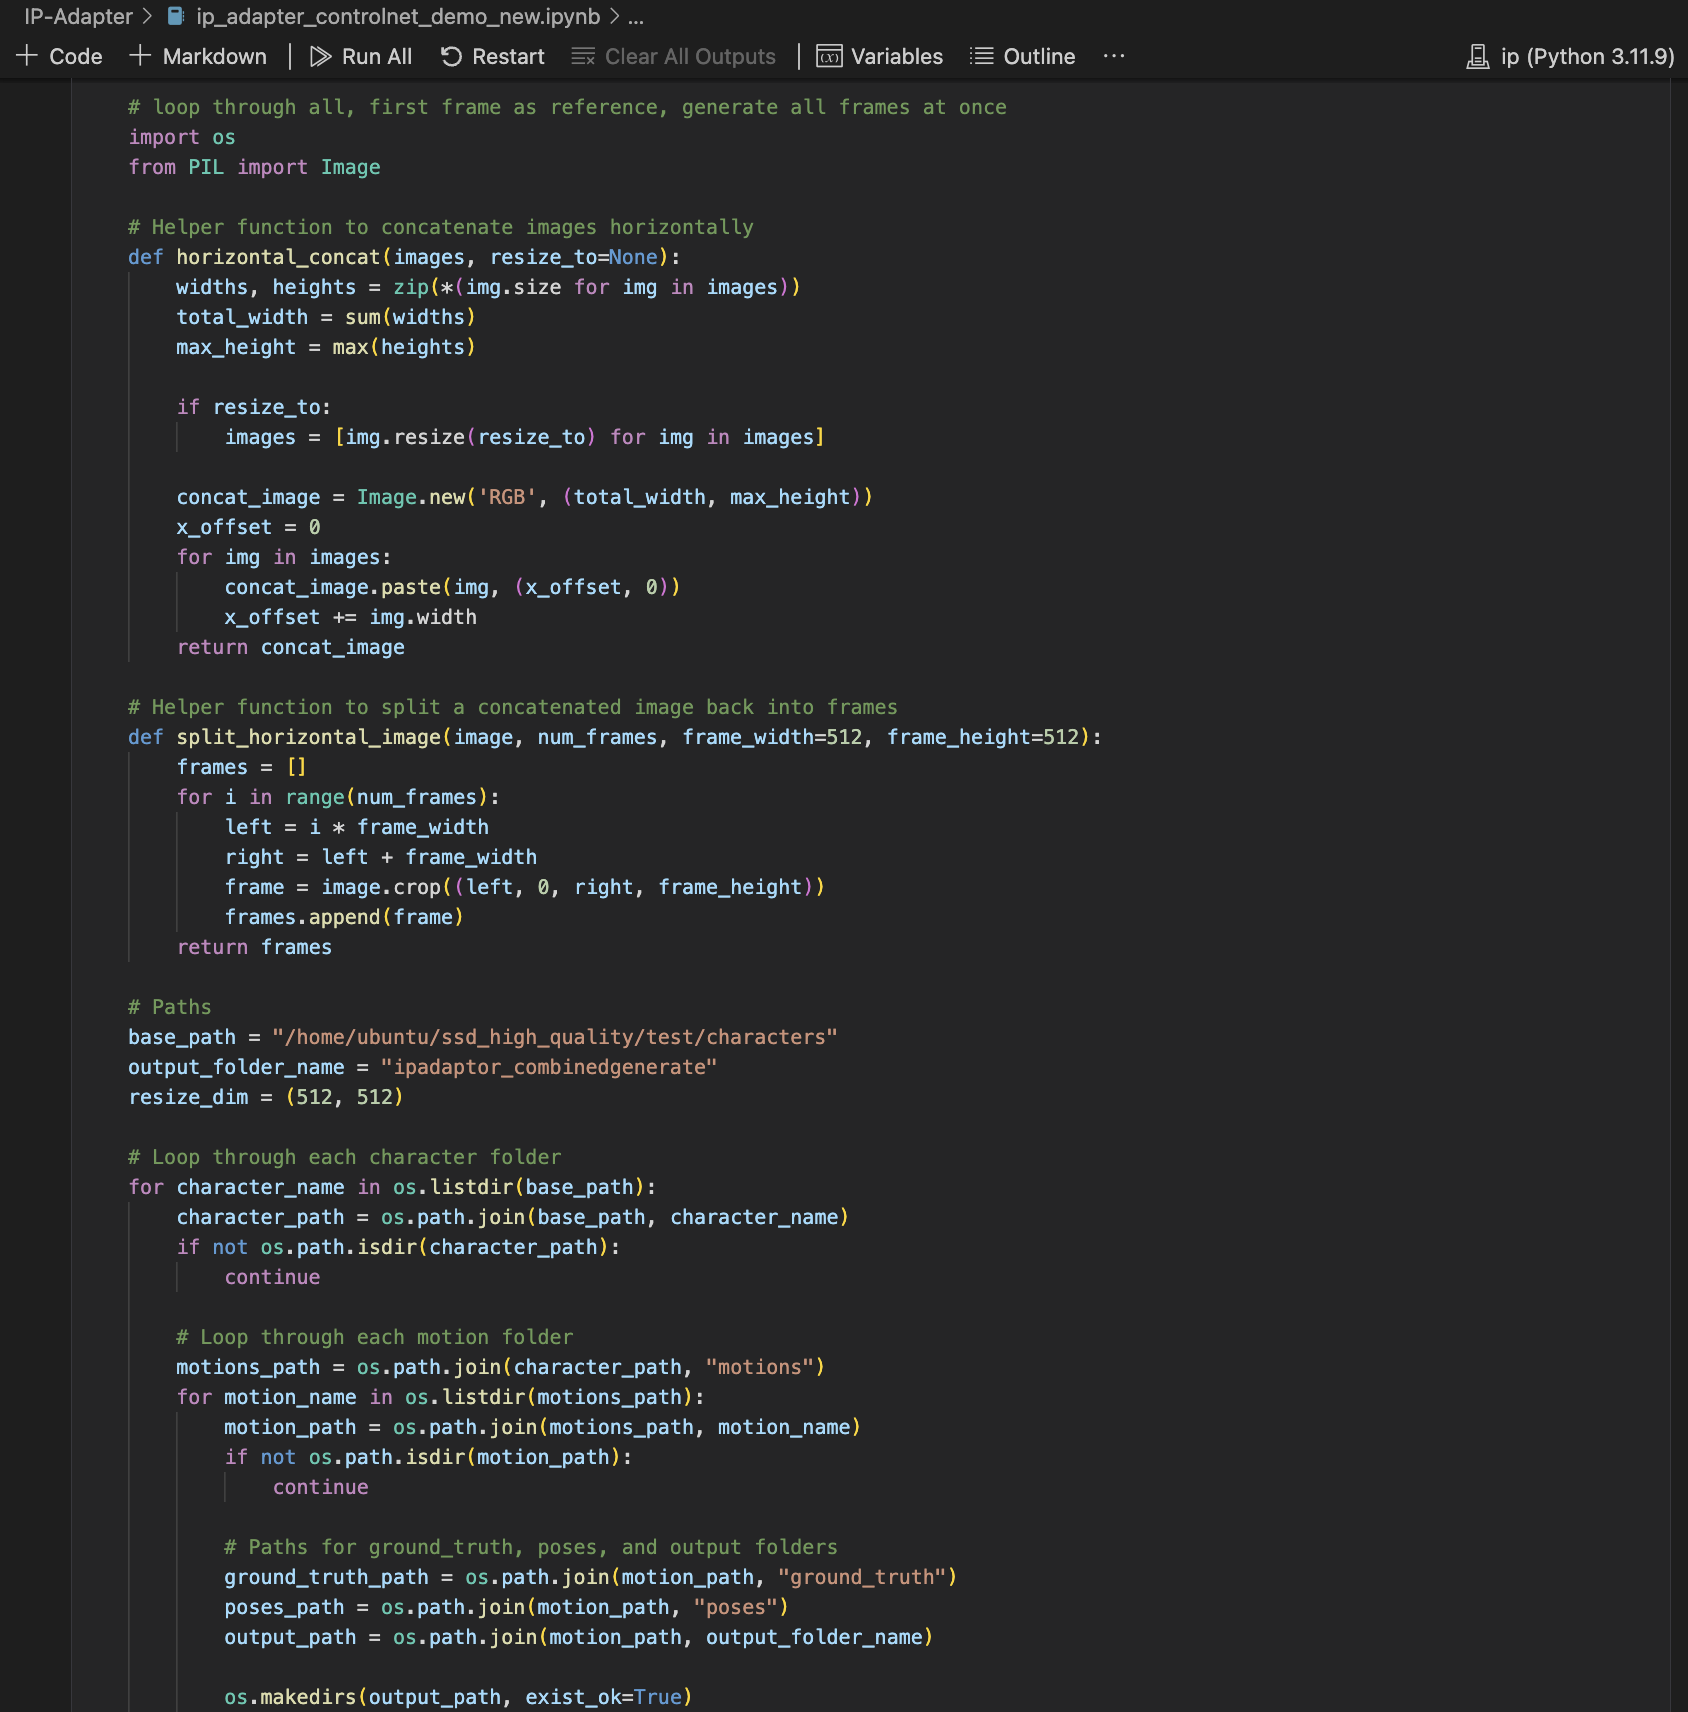The height and width of the screenshot is (1712, 1688).
Task: Click the 'return concat_image' statement
Action: (x=290, y=647)
